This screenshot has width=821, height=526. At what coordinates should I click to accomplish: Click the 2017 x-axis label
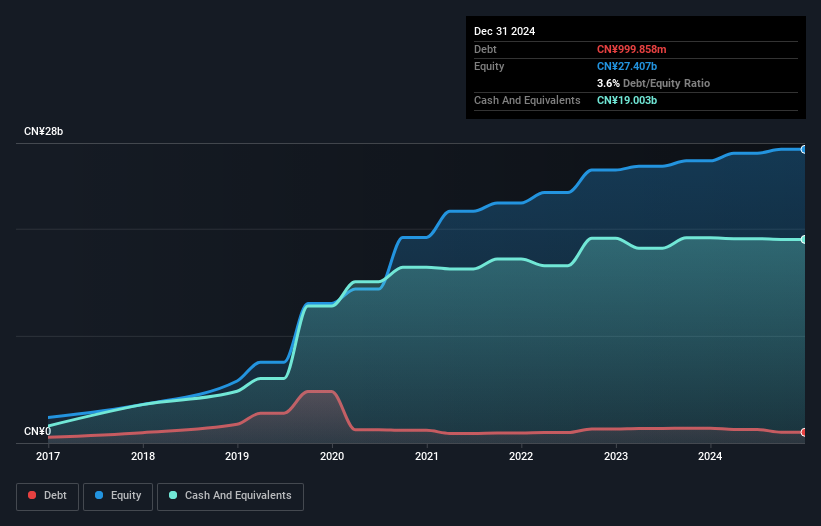coord(48,456)
